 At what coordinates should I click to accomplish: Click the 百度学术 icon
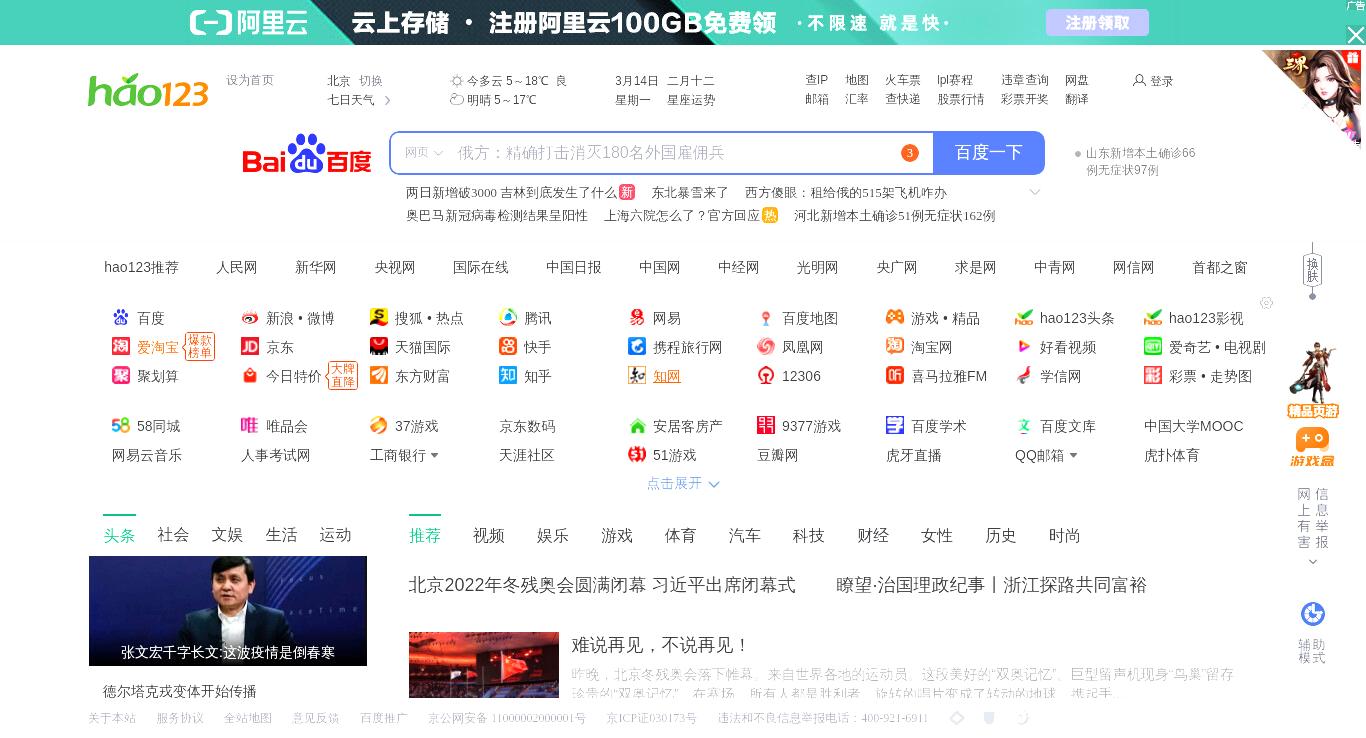pyautogui.click(x=895, y=426)
